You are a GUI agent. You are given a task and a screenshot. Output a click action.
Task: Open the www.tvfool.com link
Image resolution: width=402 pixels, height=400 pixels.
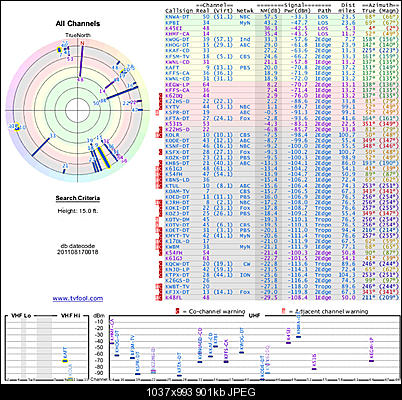[78, 299]
